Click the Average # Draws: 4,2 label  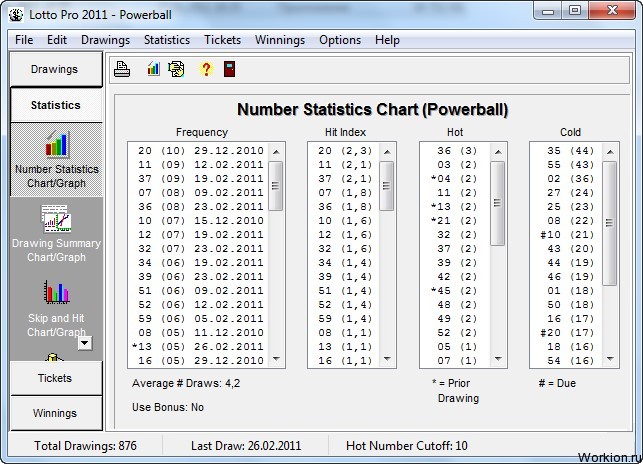(186, 383)
